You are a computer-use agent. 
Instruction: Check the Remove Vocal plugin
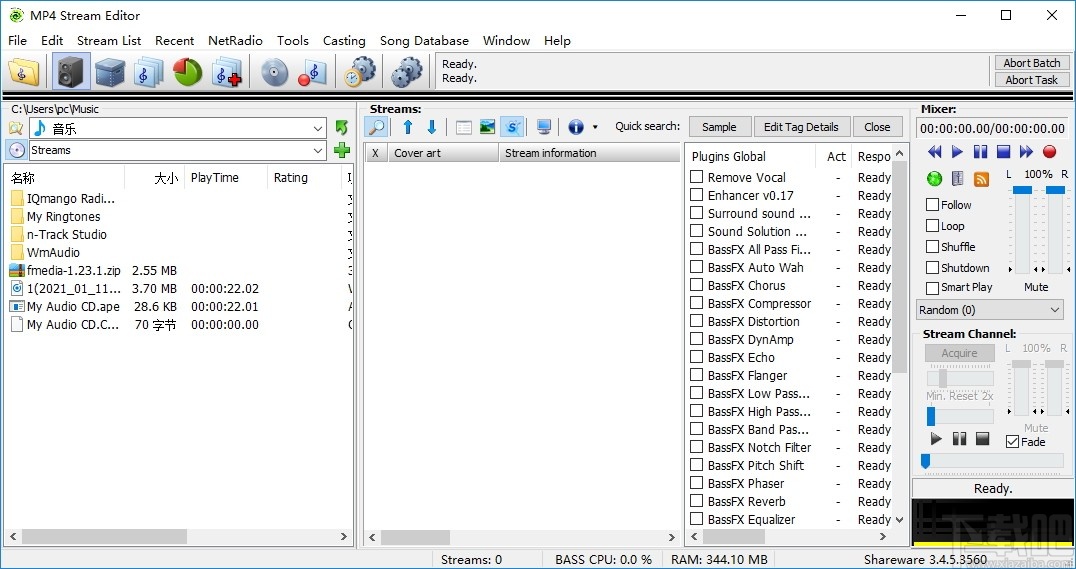[697, 177]
